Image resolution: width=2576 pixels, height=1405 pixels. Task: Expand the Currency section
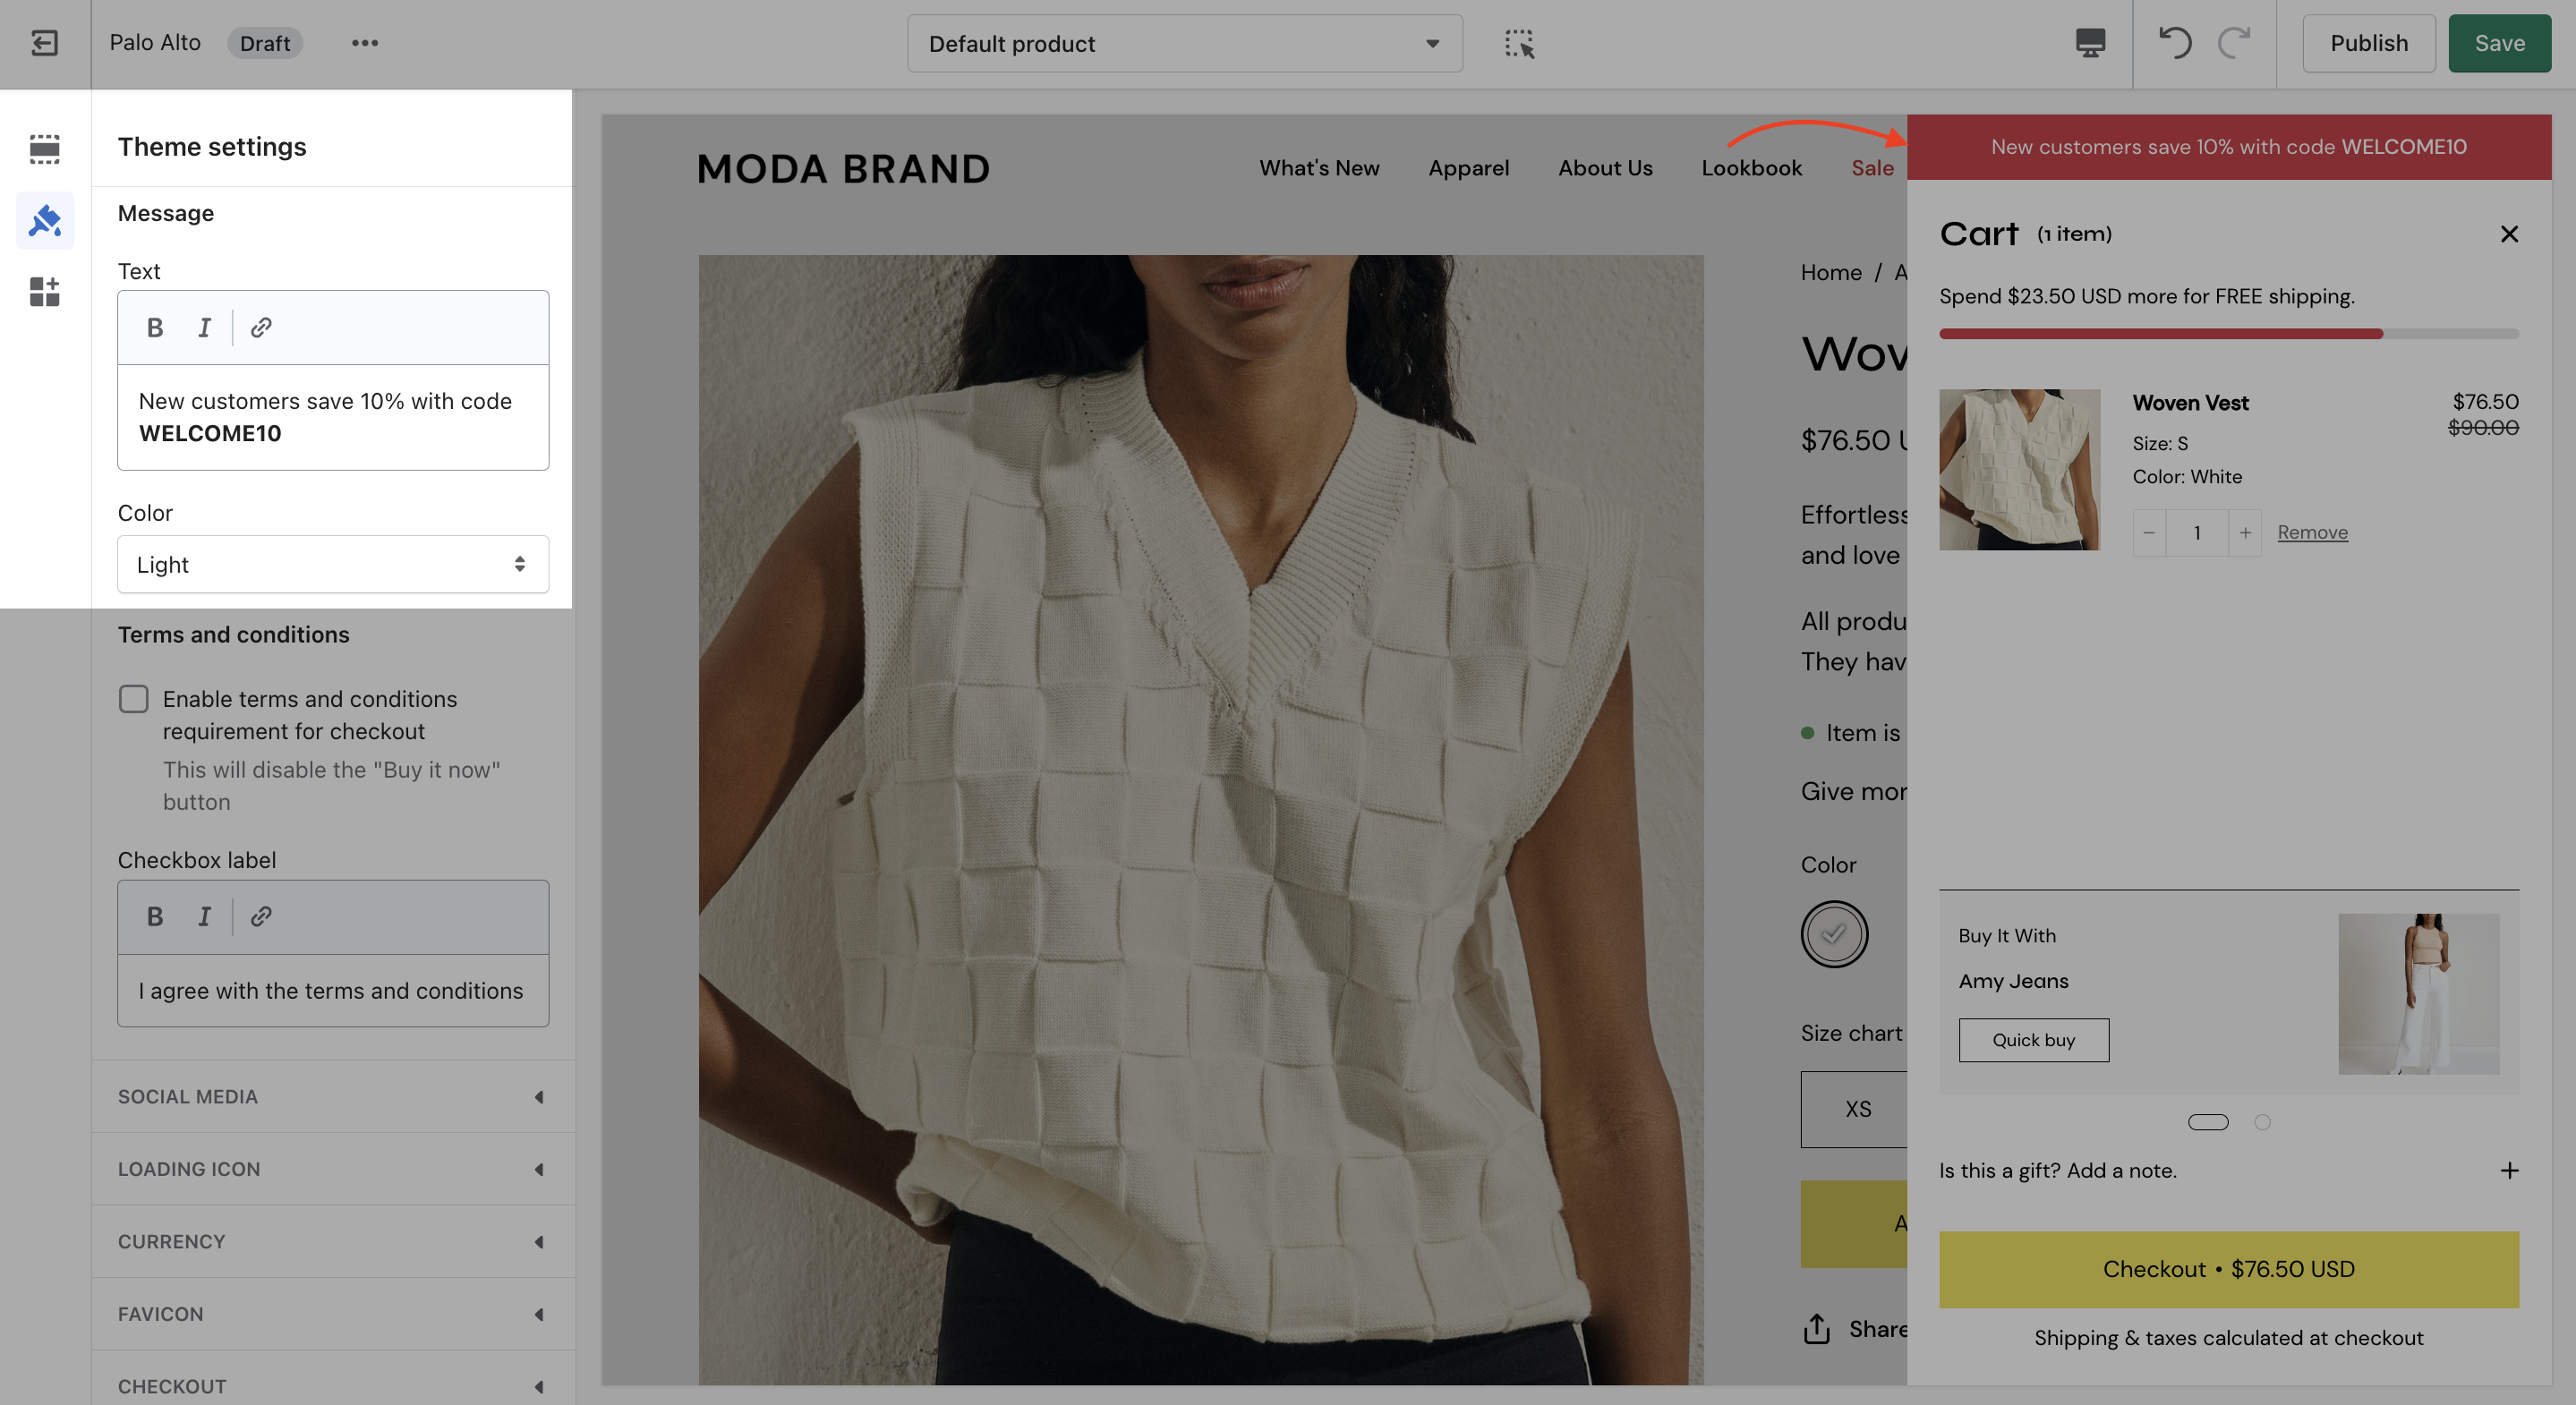point(333,1241)
